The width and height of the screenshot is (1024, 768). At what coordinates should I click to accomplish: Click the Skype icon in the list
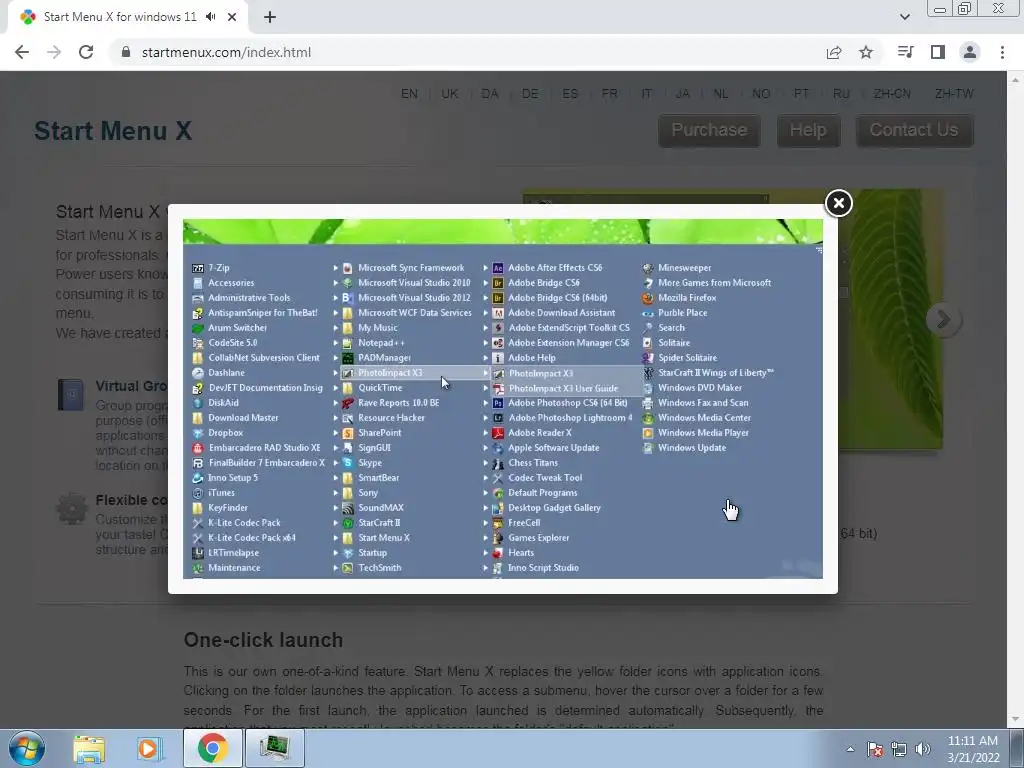(x=347, y=463)
